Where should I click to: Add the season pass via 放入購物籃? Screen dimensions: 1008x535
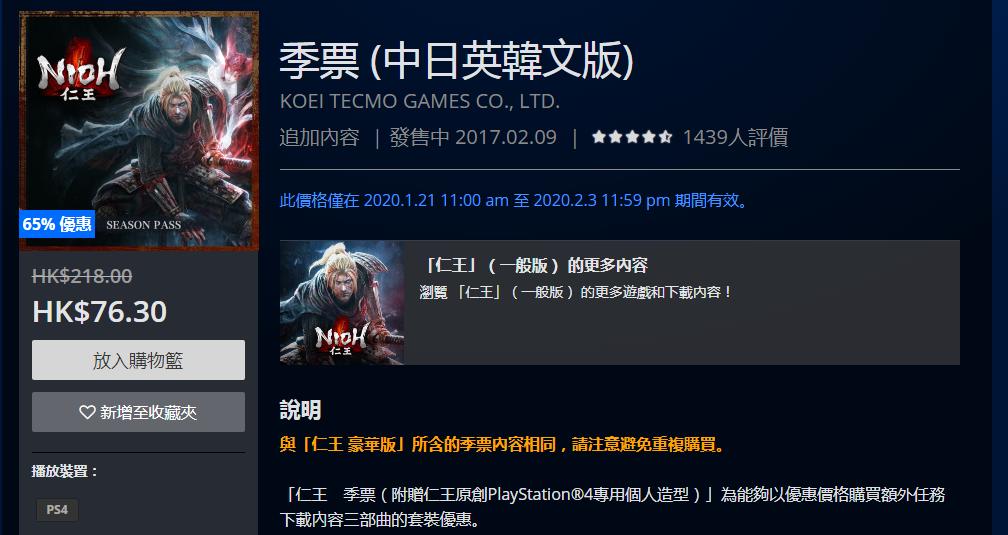138,360
